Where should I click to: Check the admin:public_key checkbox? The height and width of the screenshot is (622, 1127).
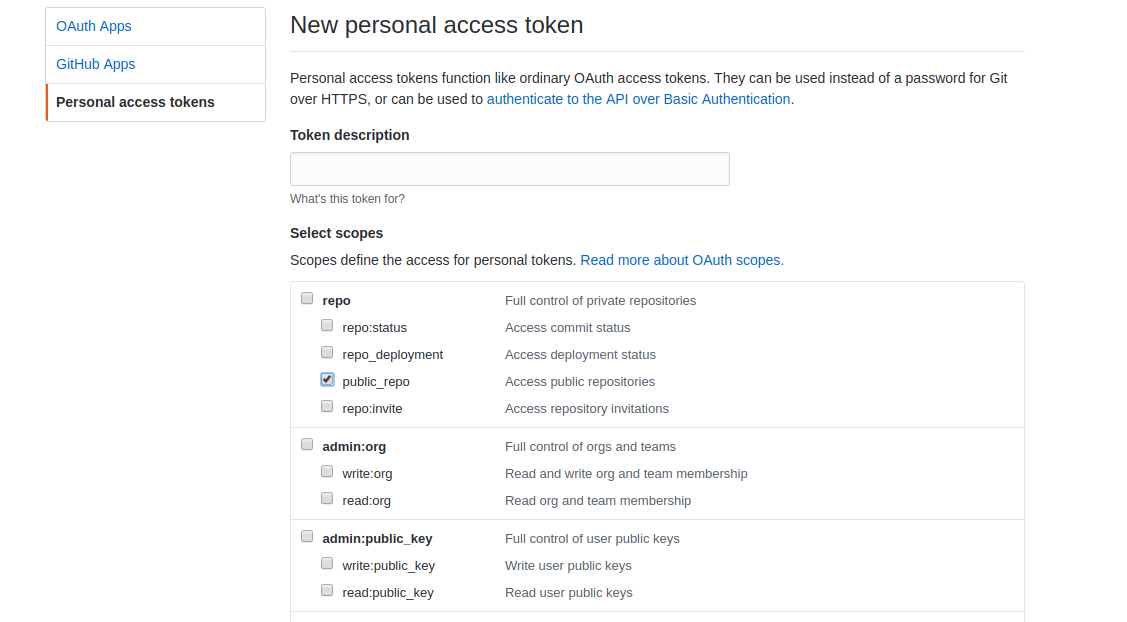(x=307, y=536)
